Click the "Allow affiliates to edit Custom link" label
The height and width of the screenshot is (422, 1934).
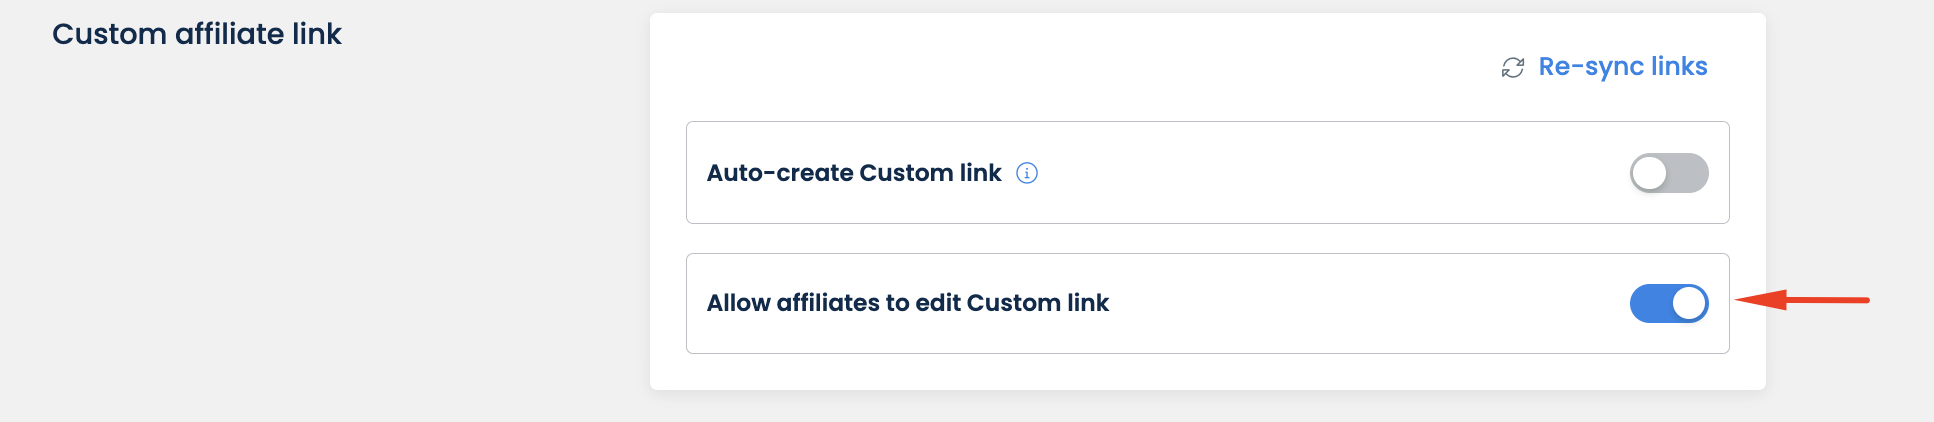(x=907, y=303)
